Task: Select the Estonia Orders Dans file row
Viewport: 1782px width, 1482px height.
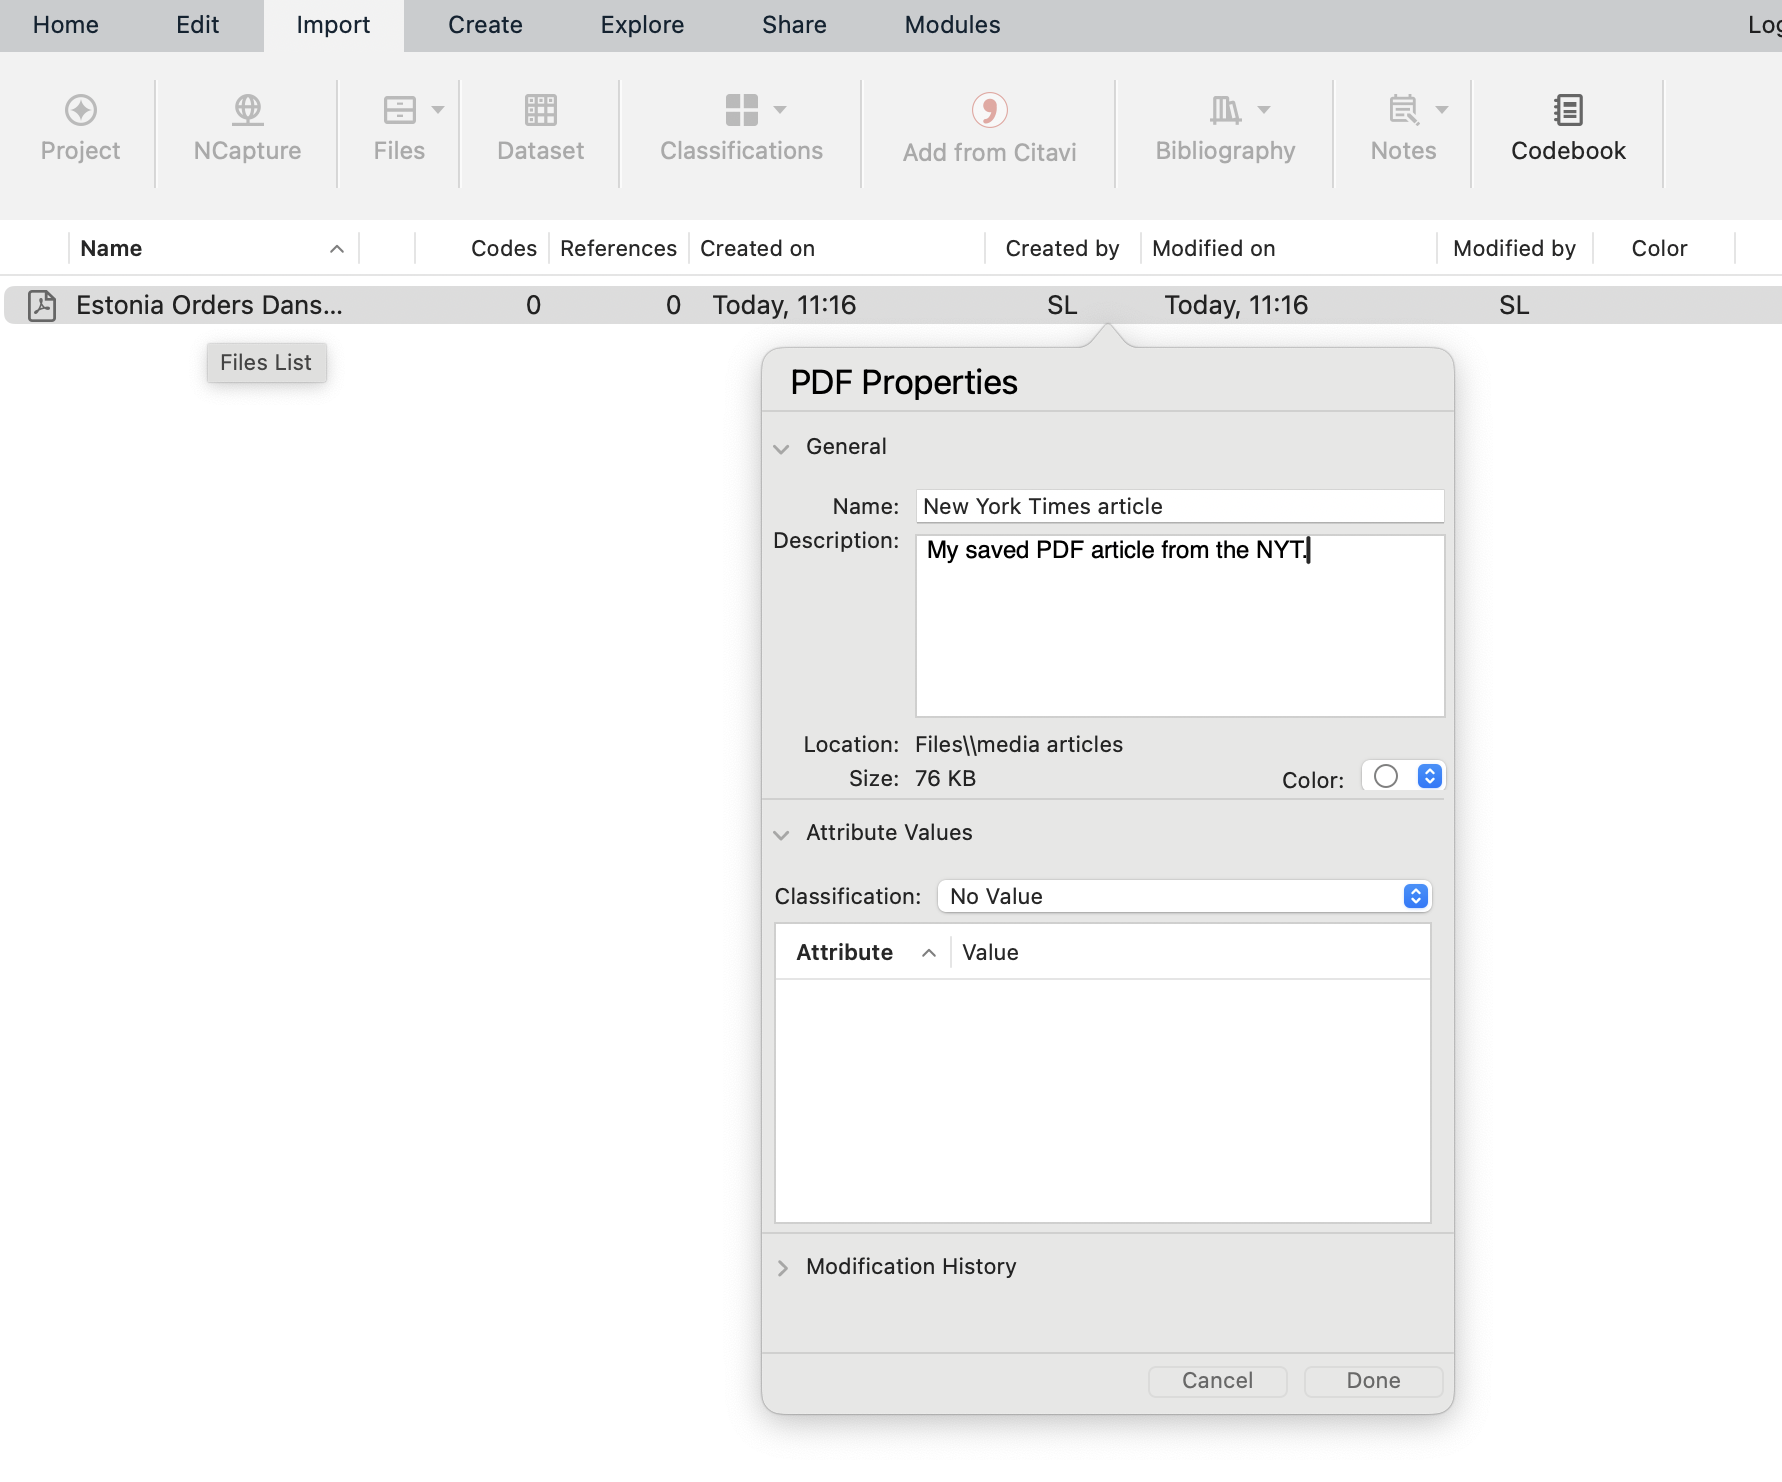Action: (x=209, y=305)
